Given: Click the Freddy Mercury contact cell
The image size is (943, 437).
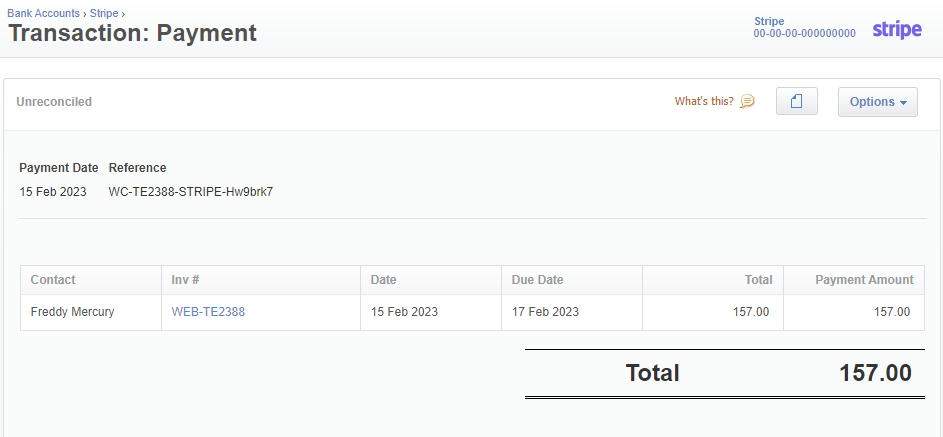Looking at the screenshot, I should (x=91, y=312).
